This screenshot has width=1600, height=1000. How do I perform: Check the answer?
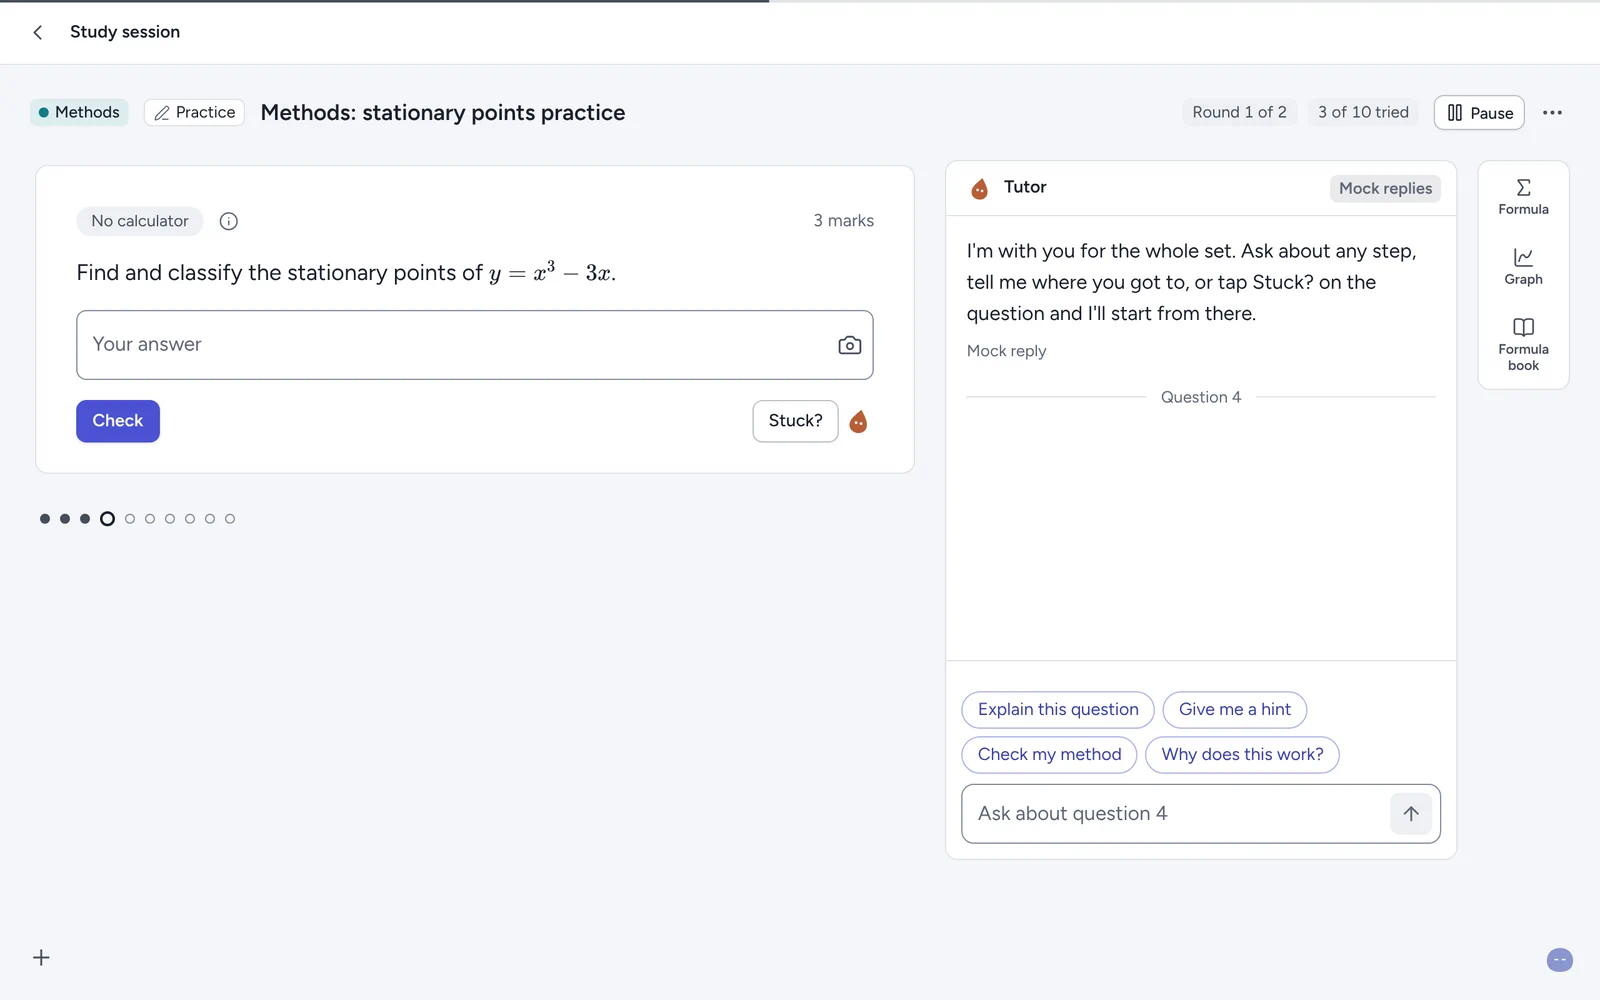(x=118, y=421)
